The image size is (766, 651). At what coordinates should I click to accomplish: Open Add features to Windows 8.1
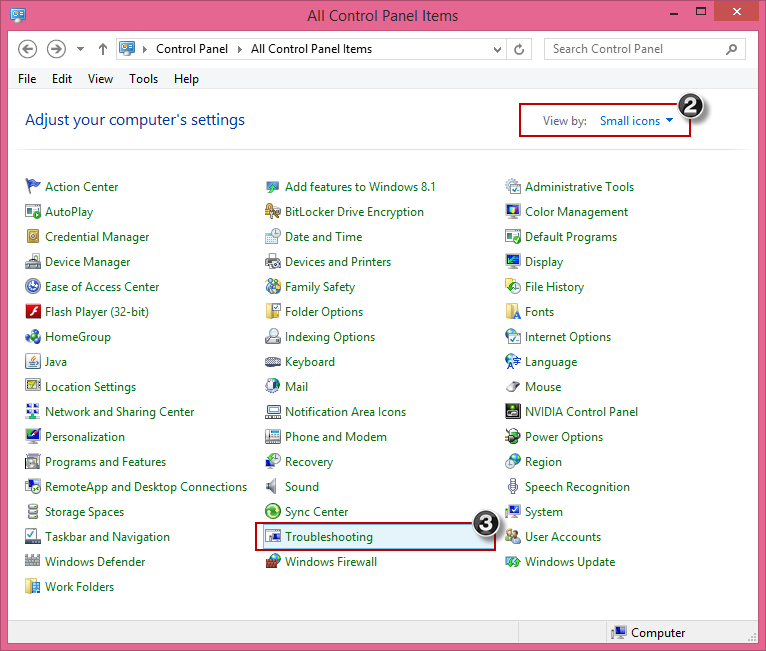[x=360, y=186]
